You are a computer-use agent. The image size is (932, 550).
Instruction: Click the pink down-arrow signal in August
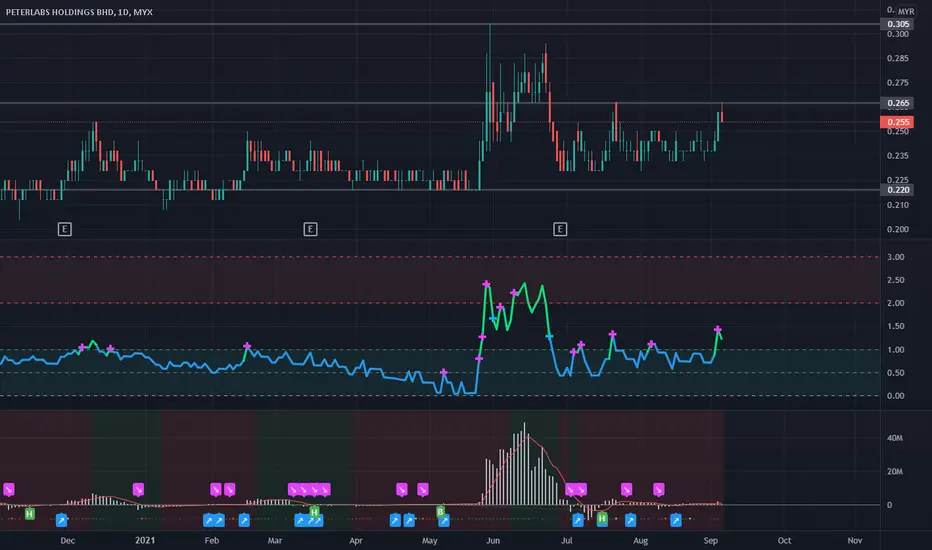[658, 489]
